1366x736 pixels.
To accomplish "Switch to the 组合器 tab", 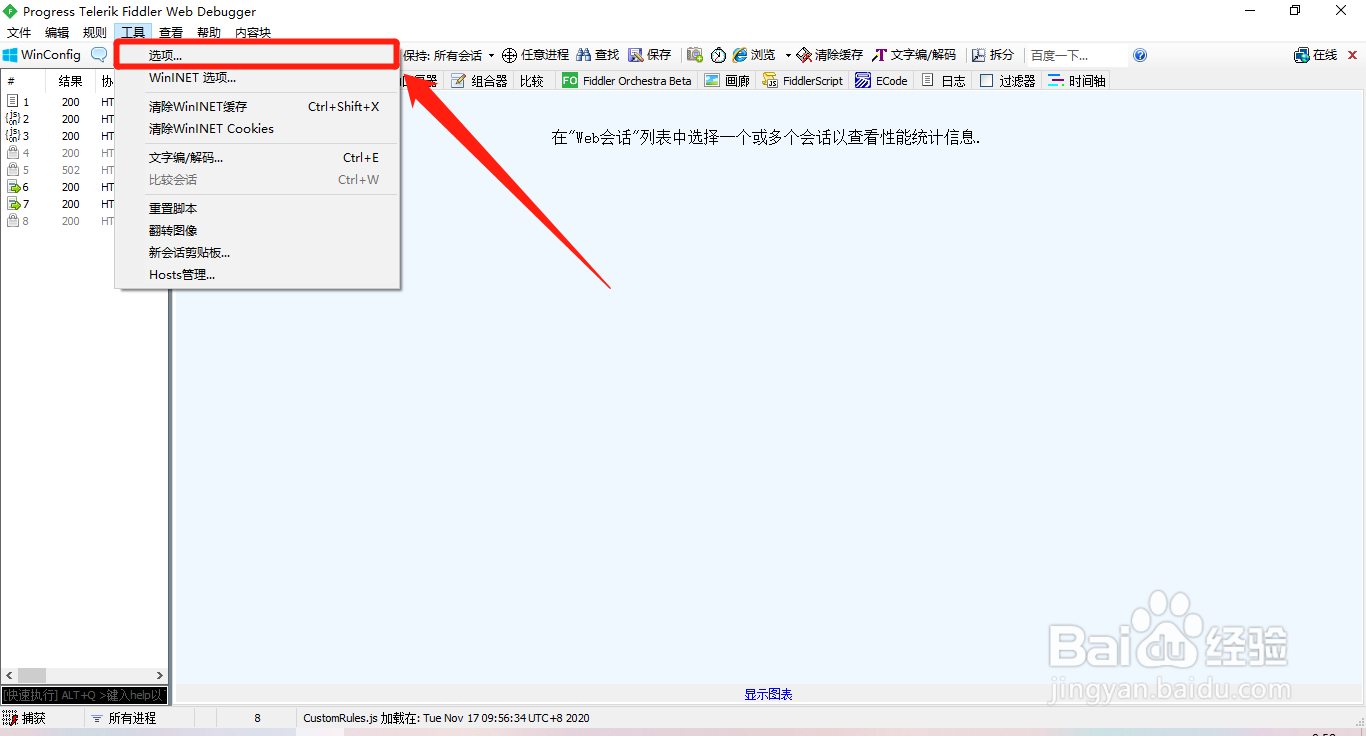I will 479,81.
